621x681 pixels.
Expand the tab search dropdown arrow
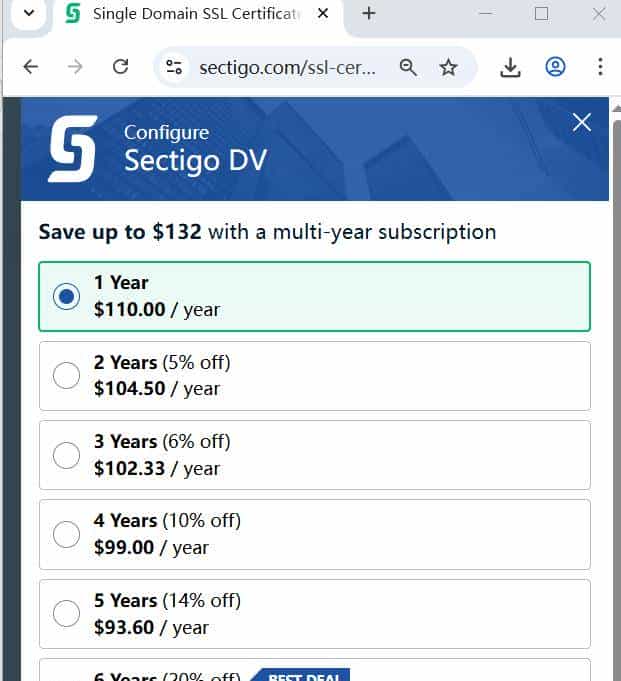coord(27,14)
